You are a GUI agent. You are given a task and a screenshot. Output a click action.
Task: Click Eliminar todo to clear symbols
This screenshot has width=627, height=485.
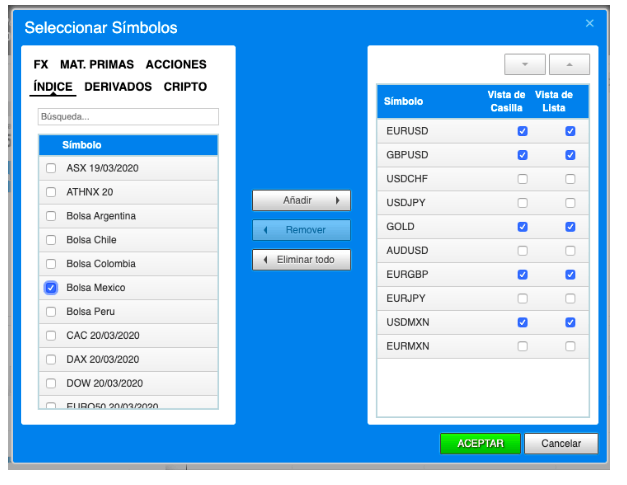[x=301, y=261]
